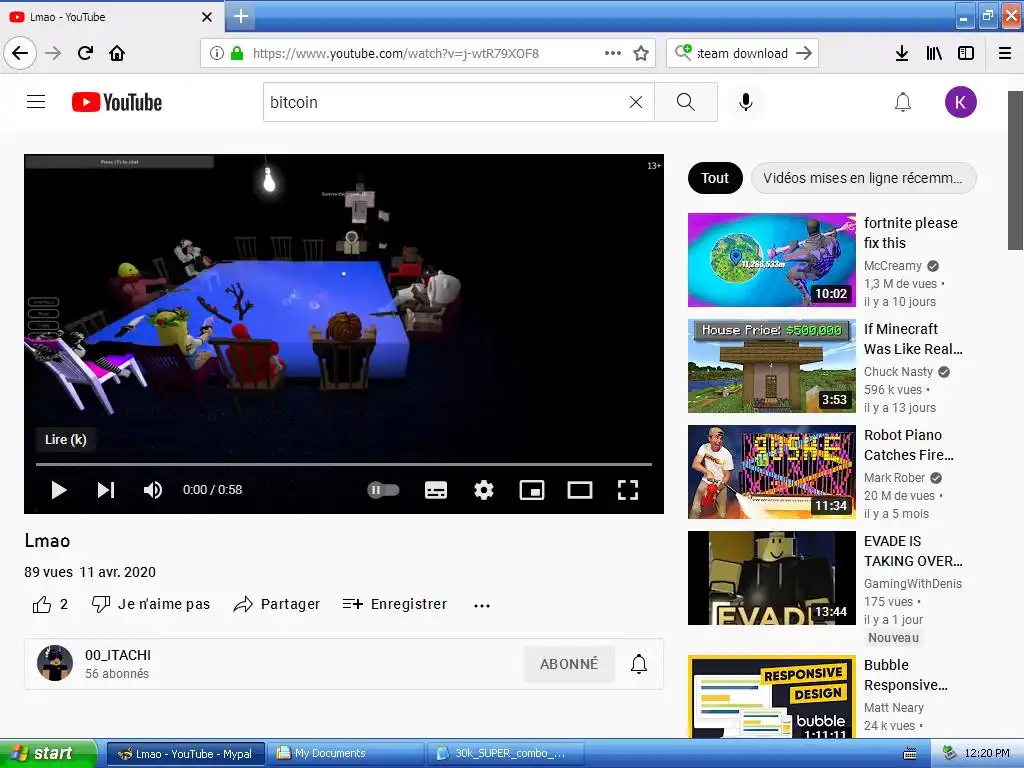Go forward with the browser arrow
The width and height of the screenshot is (1024, 768).
point(53,53)
